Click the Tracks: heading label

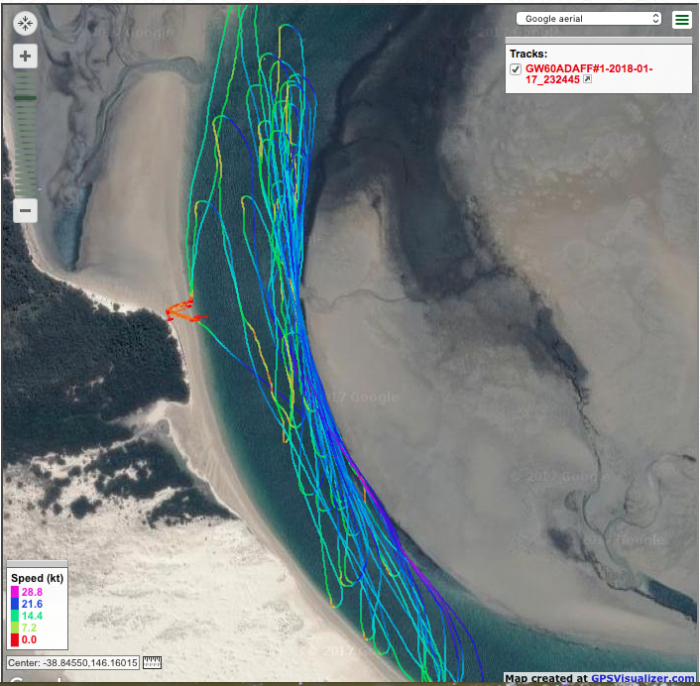click(x=529, y=54)
